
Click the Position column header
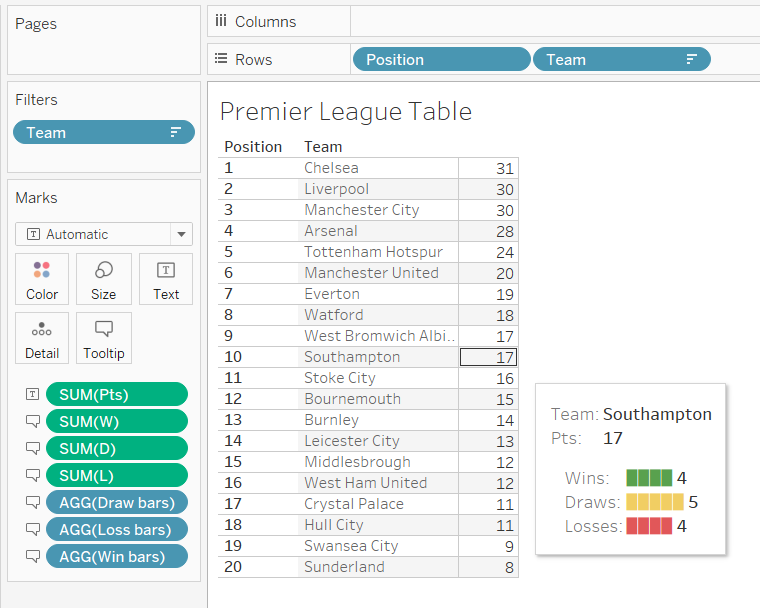click(x=253, y=146)
